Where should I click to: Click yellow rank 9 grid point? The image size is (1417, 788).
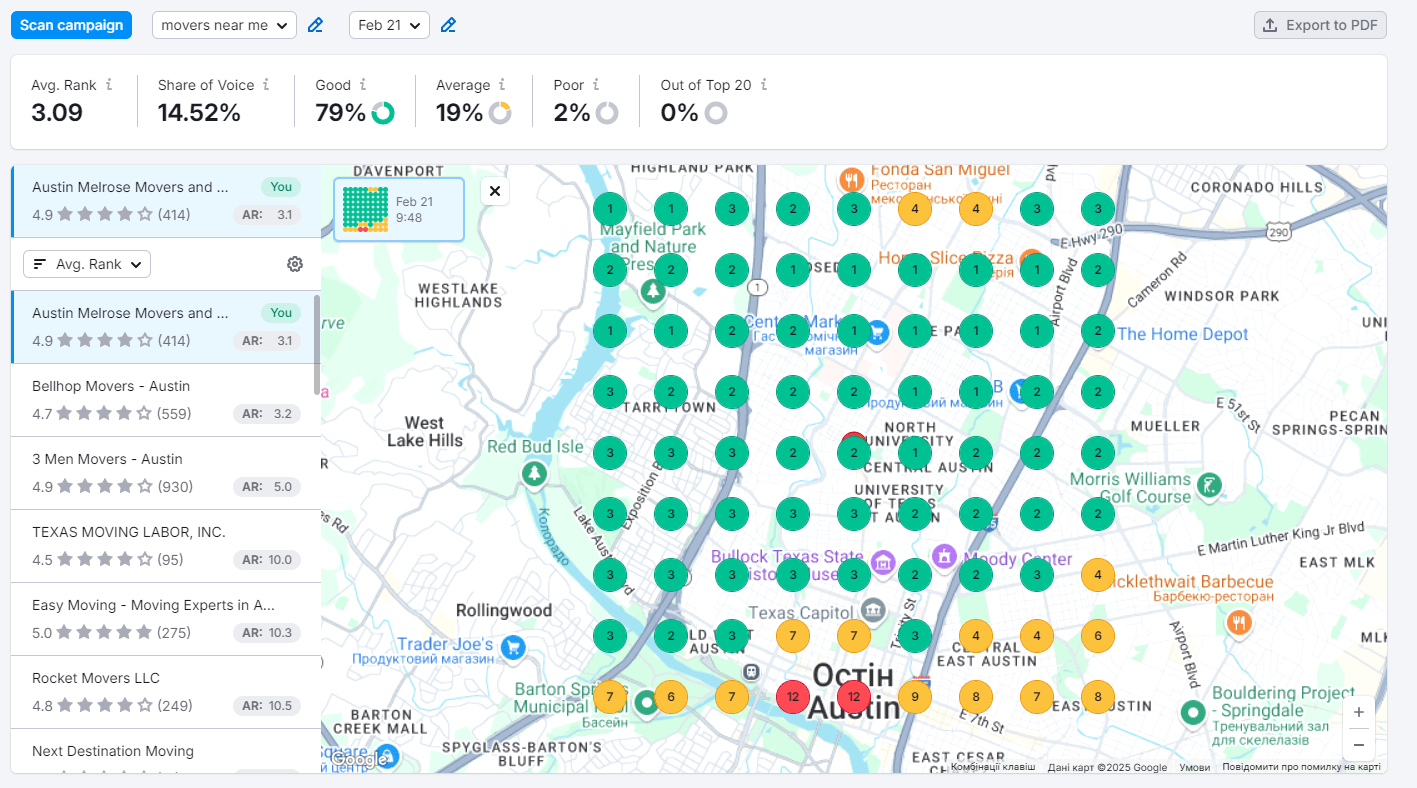click(915, 696)
